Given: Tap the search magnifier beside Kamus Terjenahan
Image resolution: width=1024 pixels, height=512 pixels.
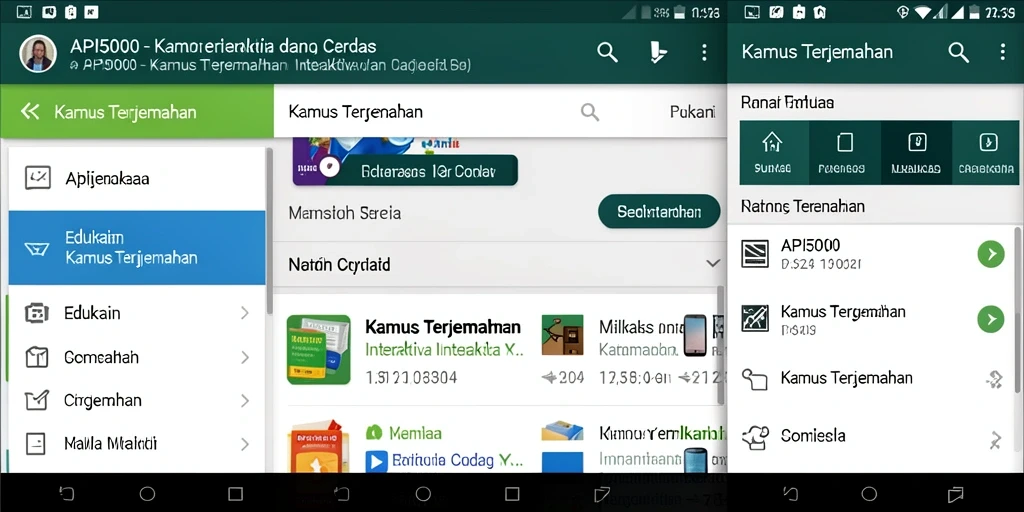Looking at the screenshot, I should click(590, 112).
